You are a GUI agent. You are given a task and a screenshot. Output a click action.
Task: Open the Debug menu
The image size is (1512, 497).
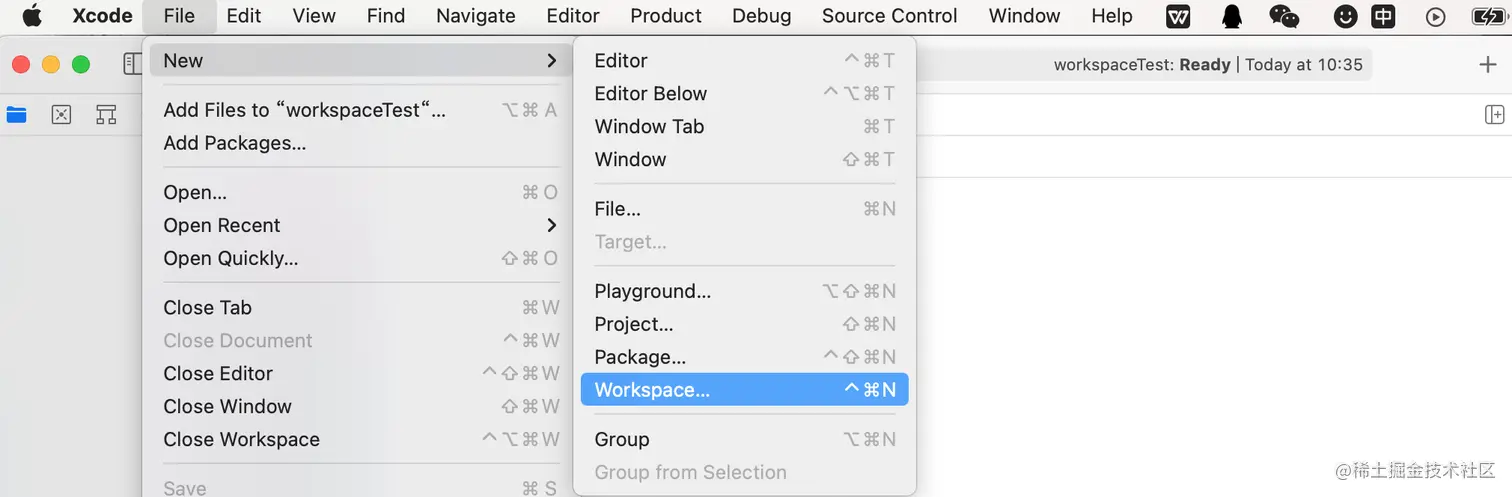(761, 16)
